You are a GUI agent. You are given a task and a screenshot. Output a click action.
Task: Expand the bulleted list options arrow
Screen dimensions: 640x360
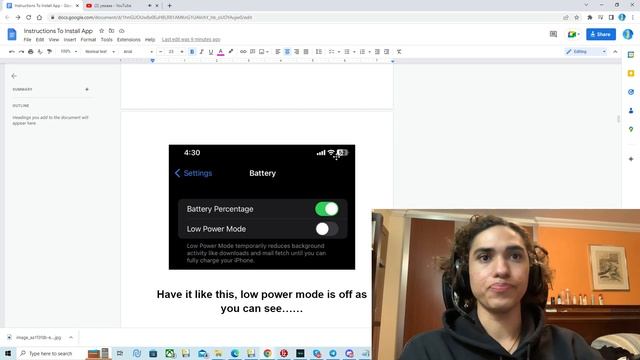[x=354, y=52]
